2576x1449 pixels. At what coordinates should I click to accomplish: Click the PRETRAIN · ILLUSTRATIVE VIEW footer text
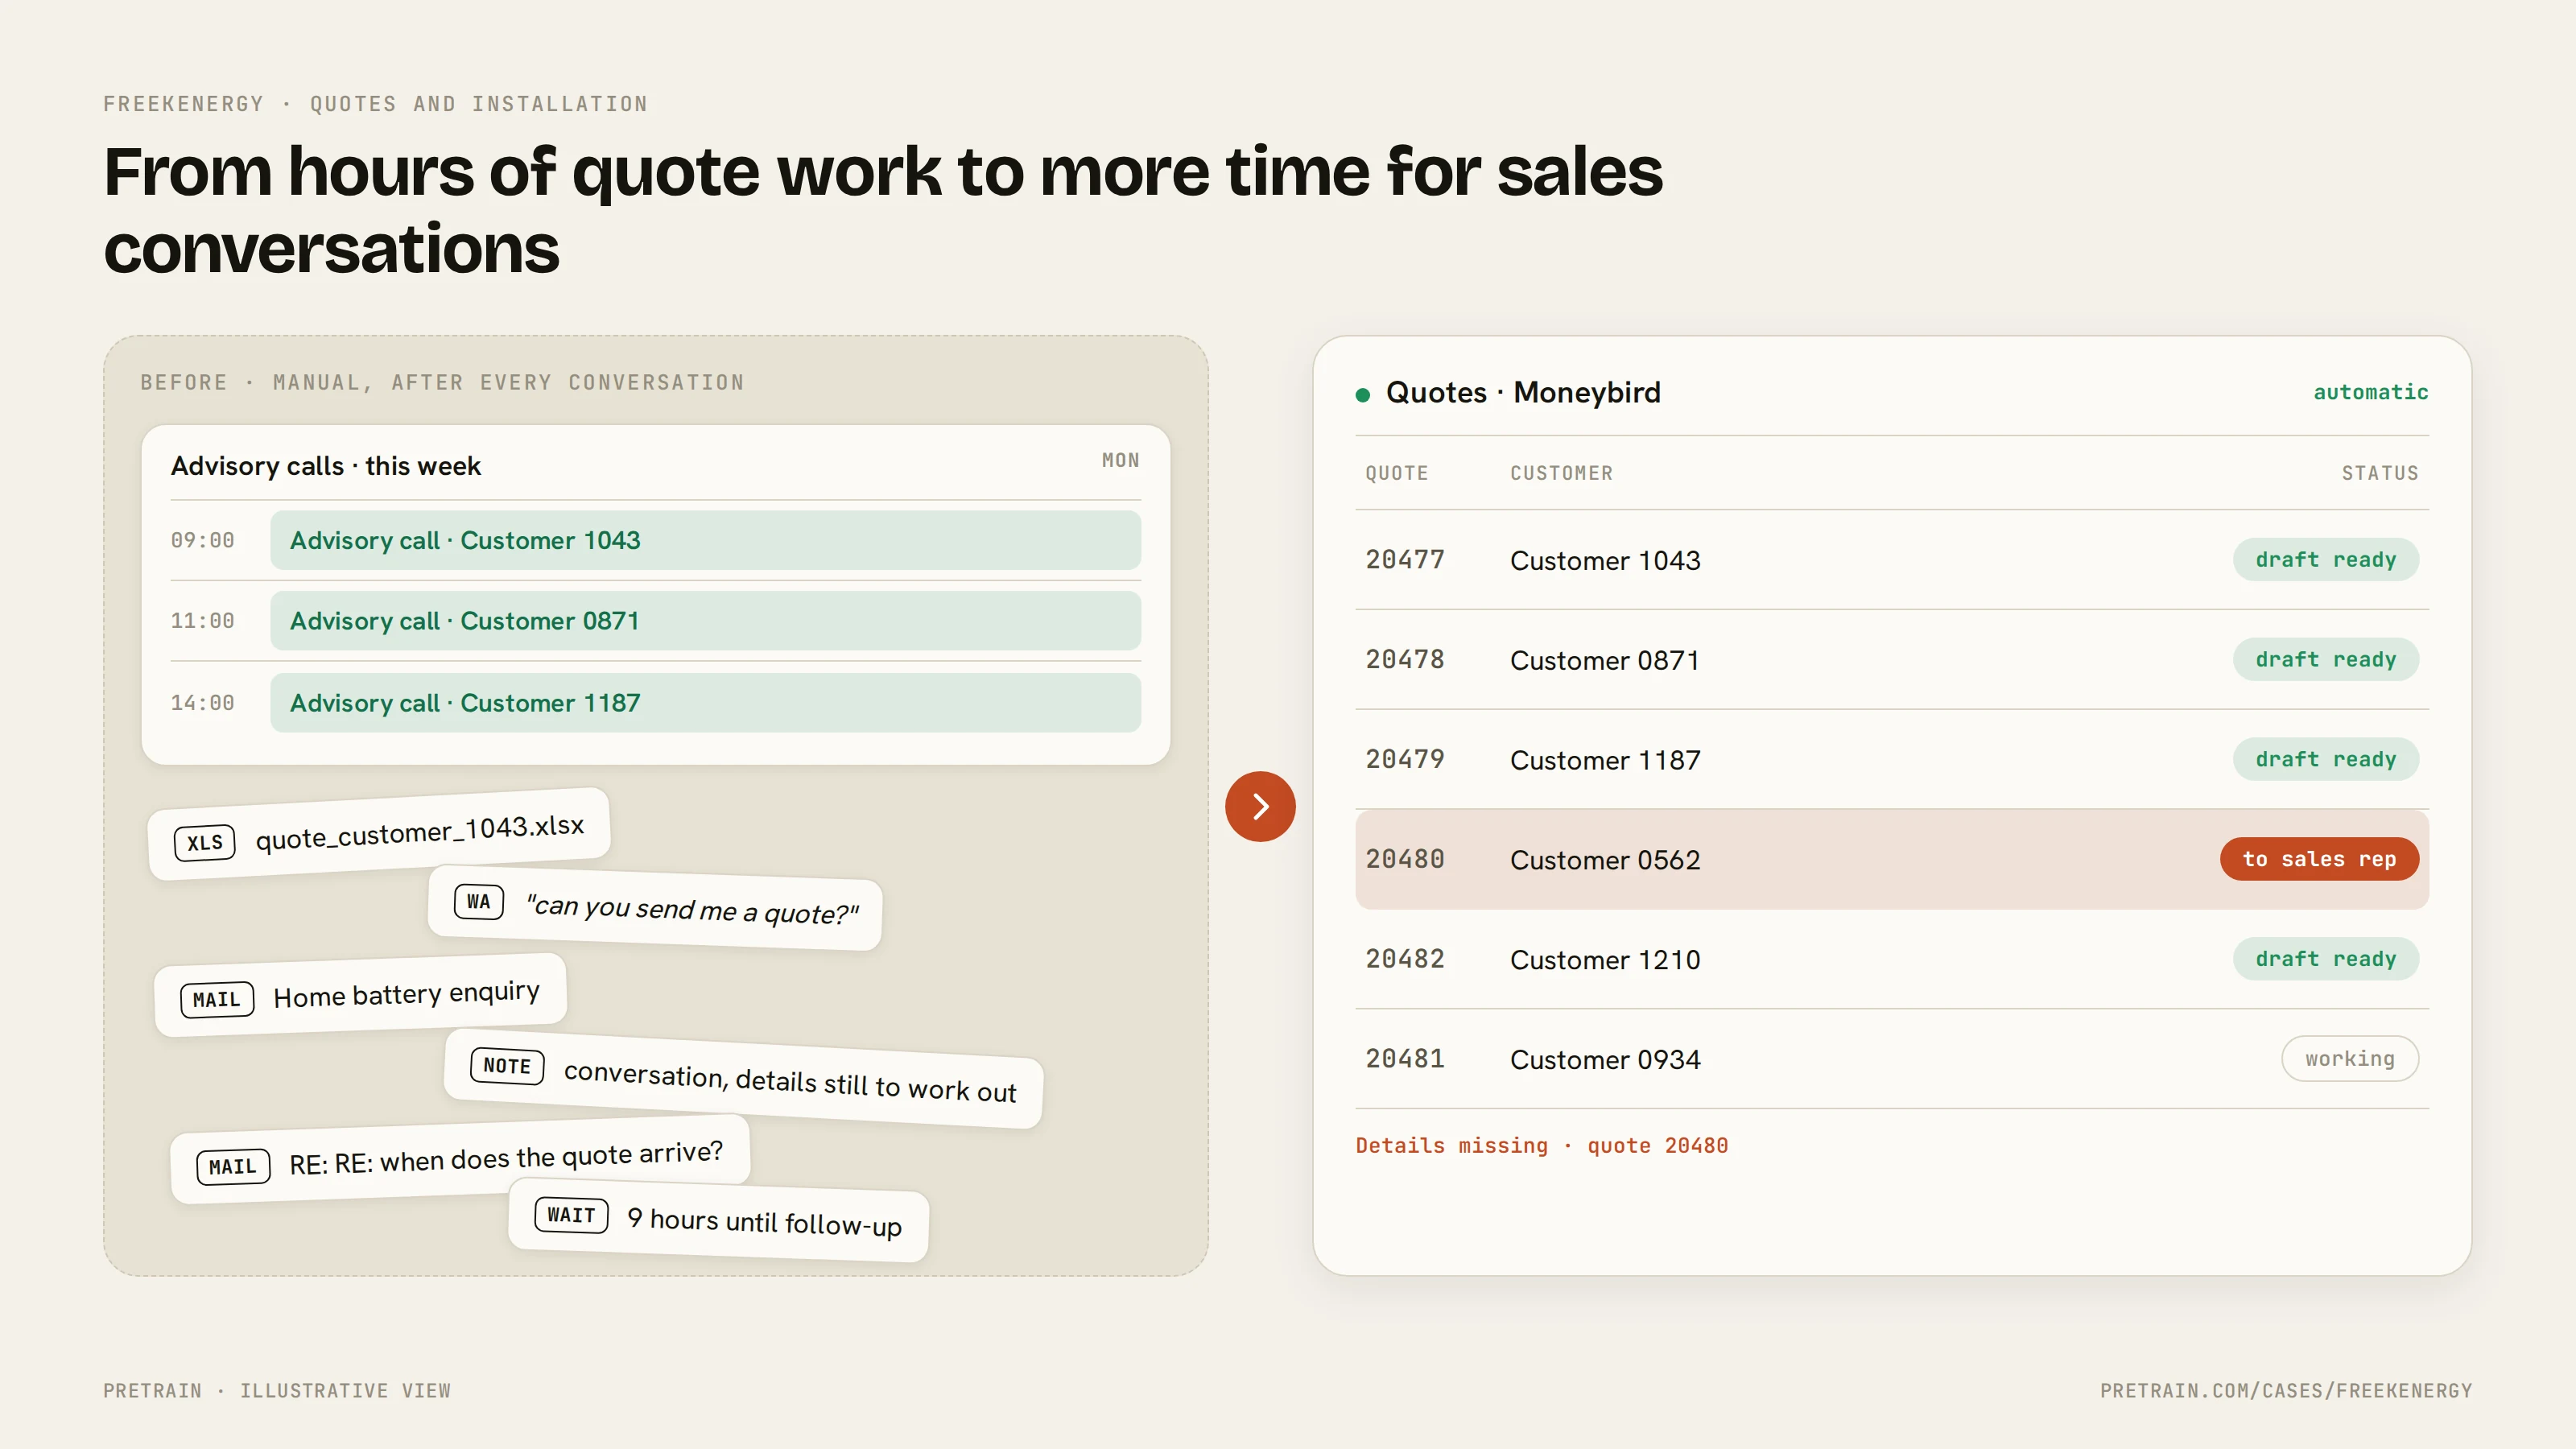click(277, 1391)
